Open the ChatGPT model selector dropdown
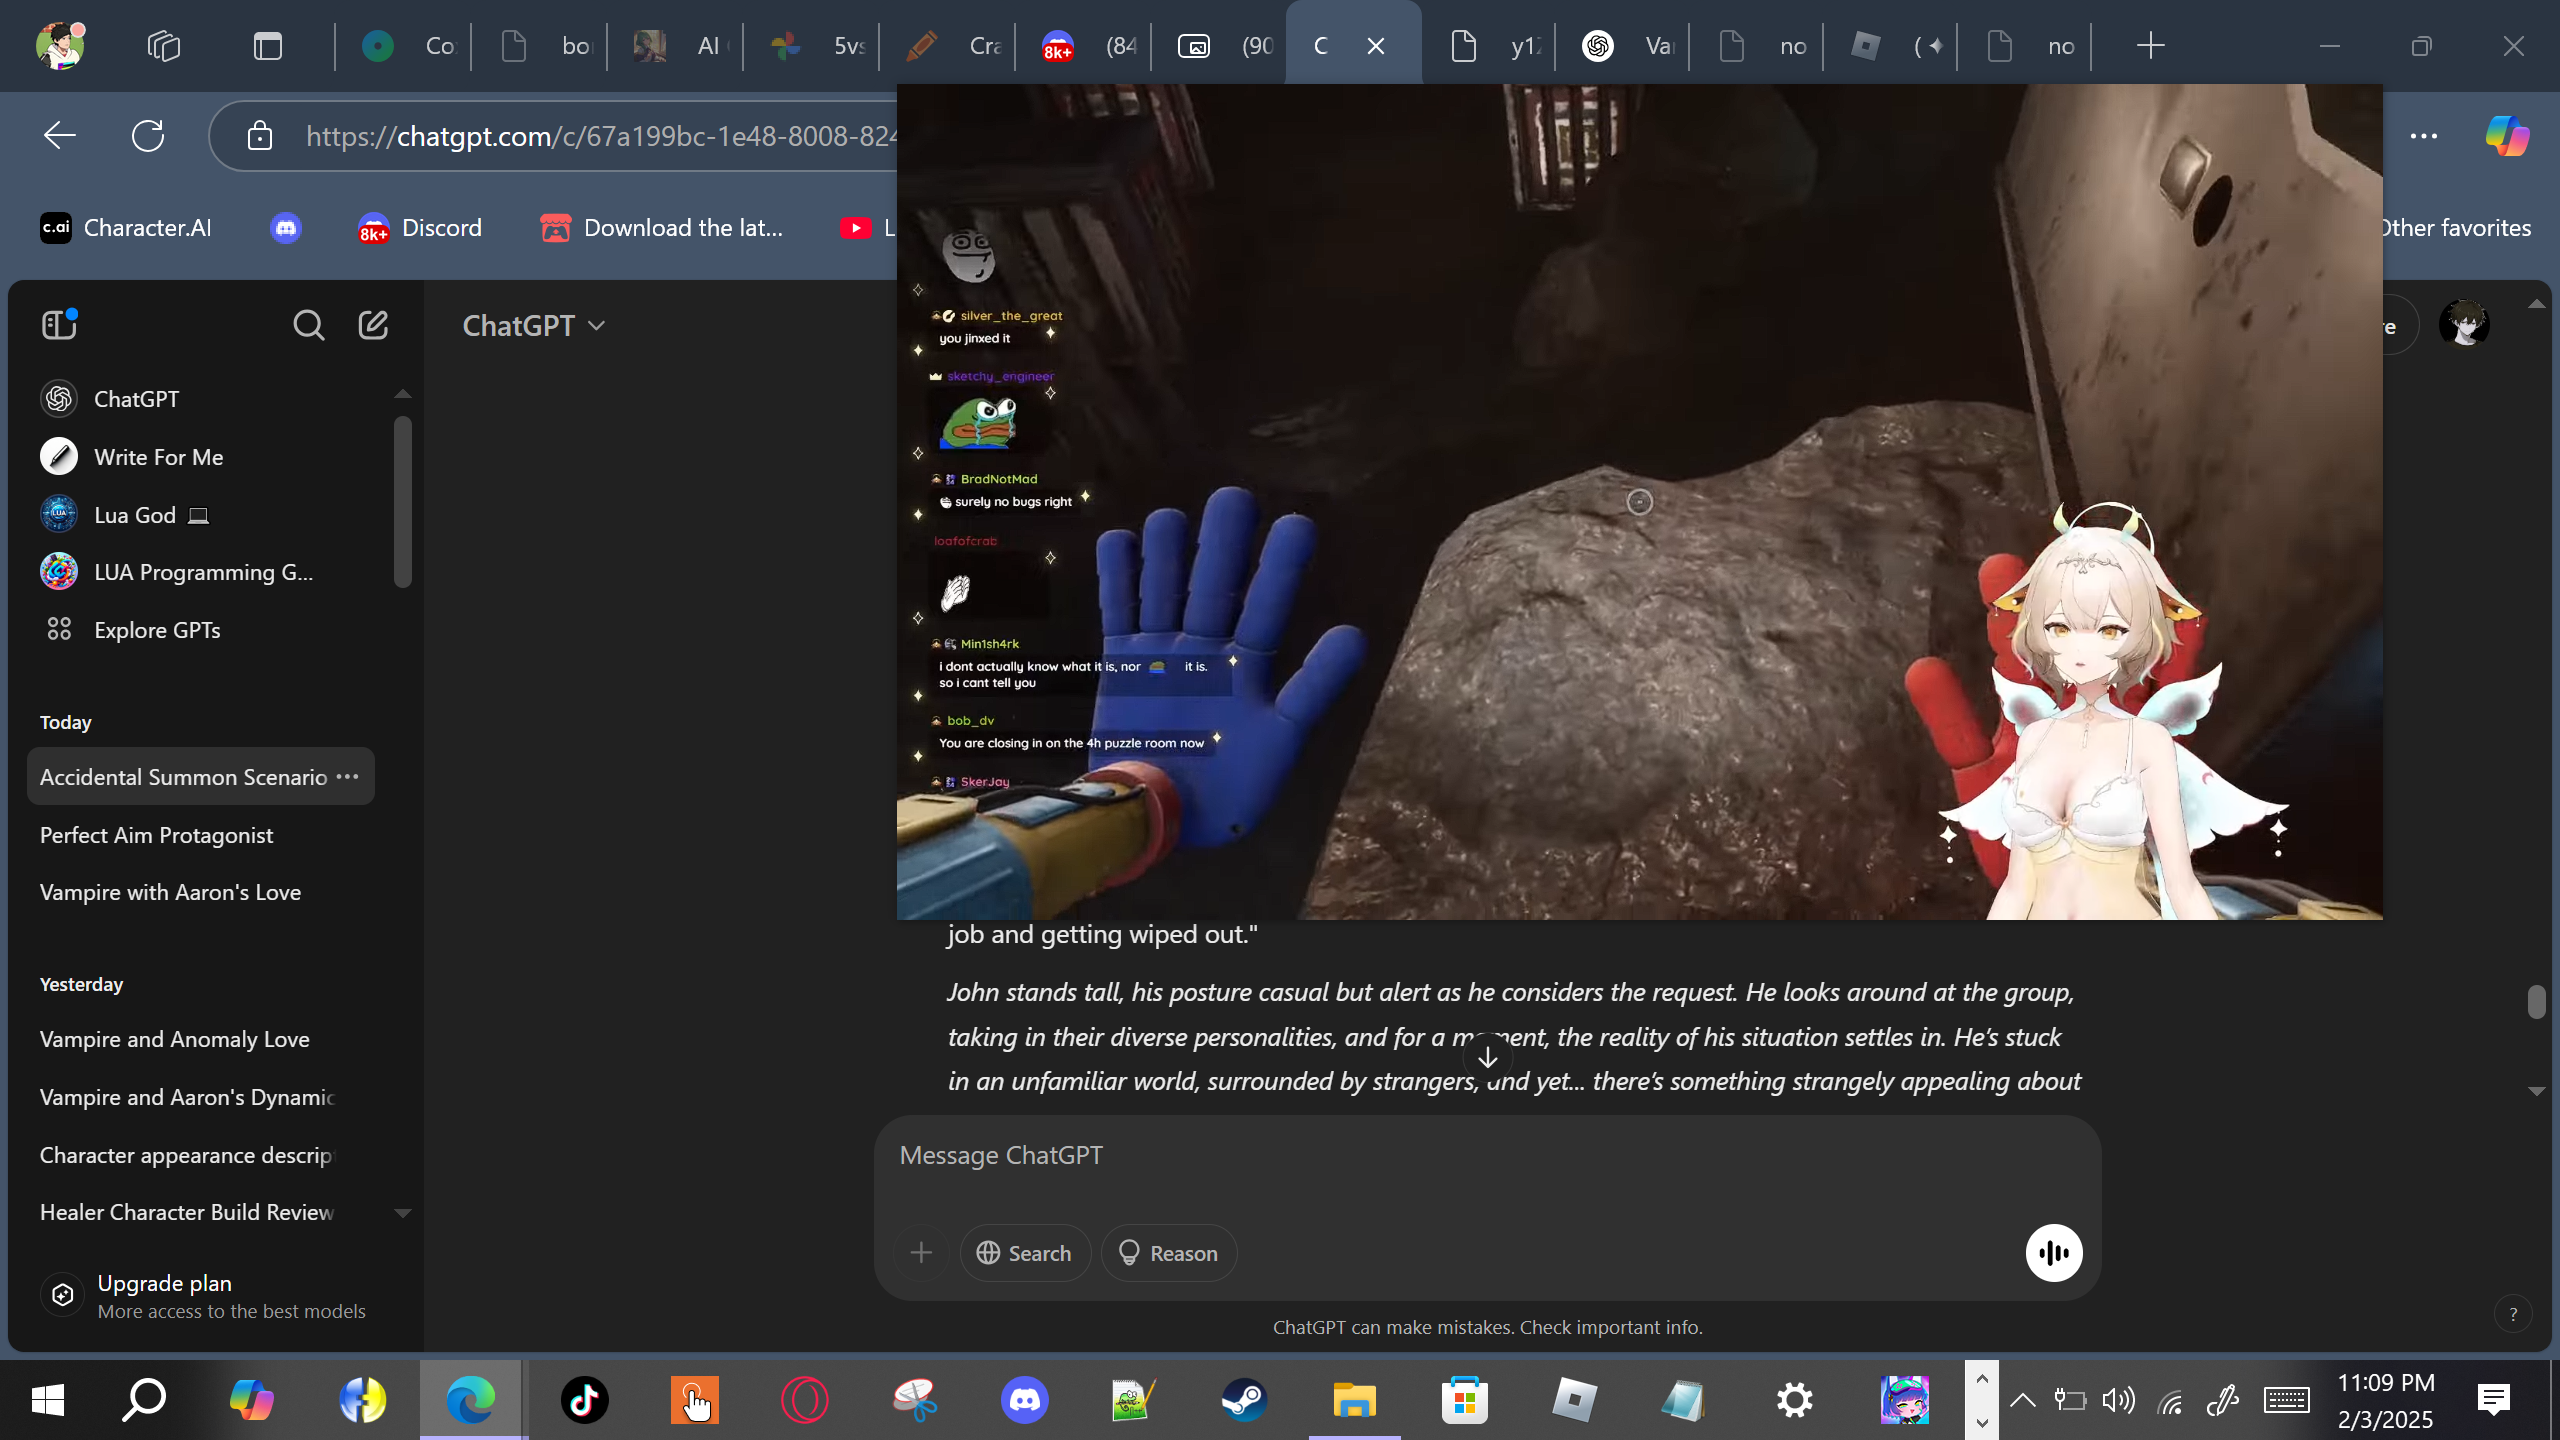Image resolution: width=2560 pixels, height=1440 pixels. tap(534, 326)
